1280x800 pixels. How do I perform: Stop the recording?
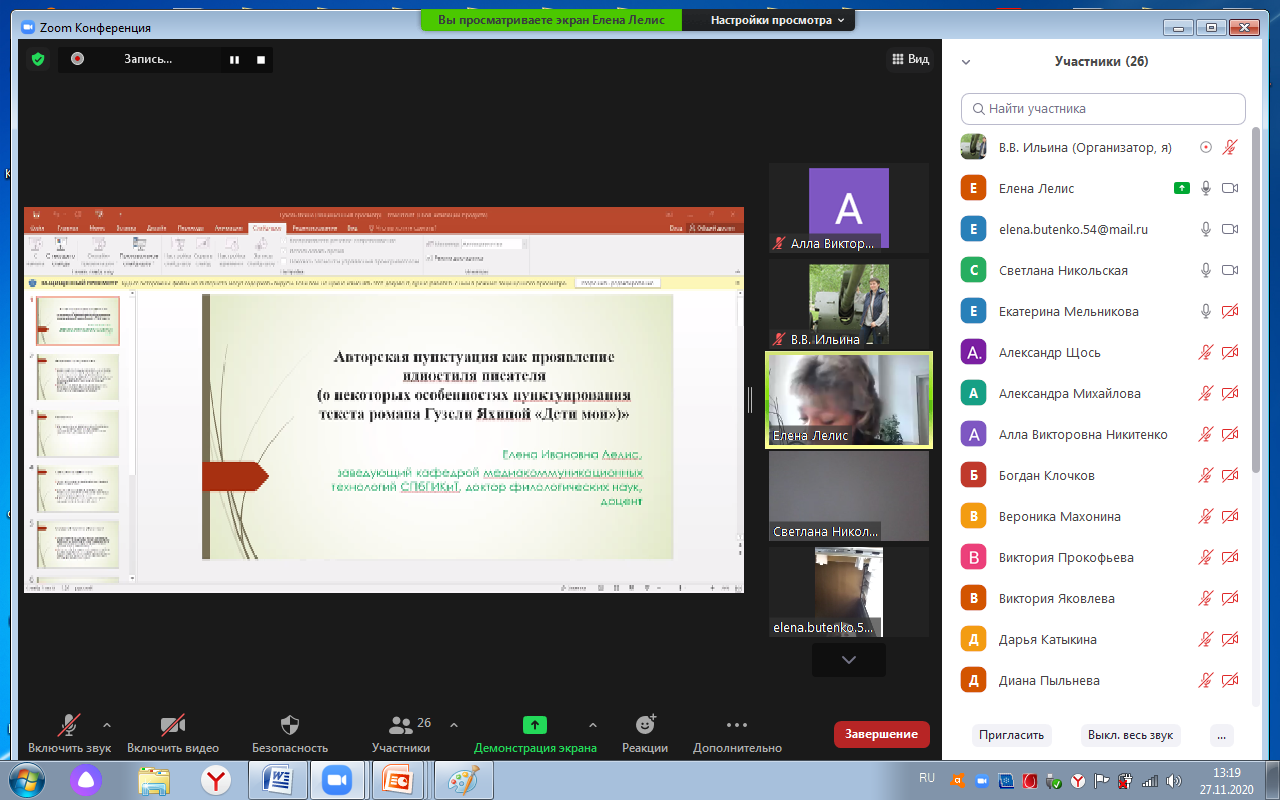click(261, 60)
